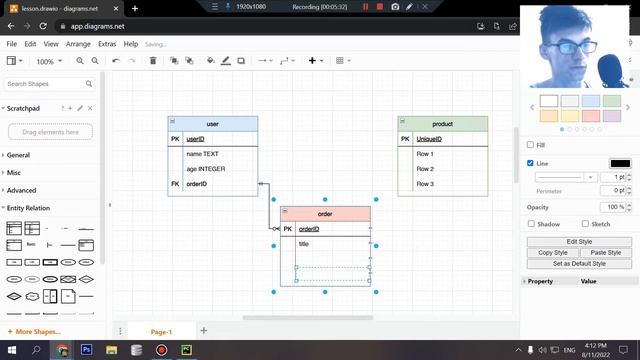
Task: Click Set as Default Style button
Action: coord(579,264)
